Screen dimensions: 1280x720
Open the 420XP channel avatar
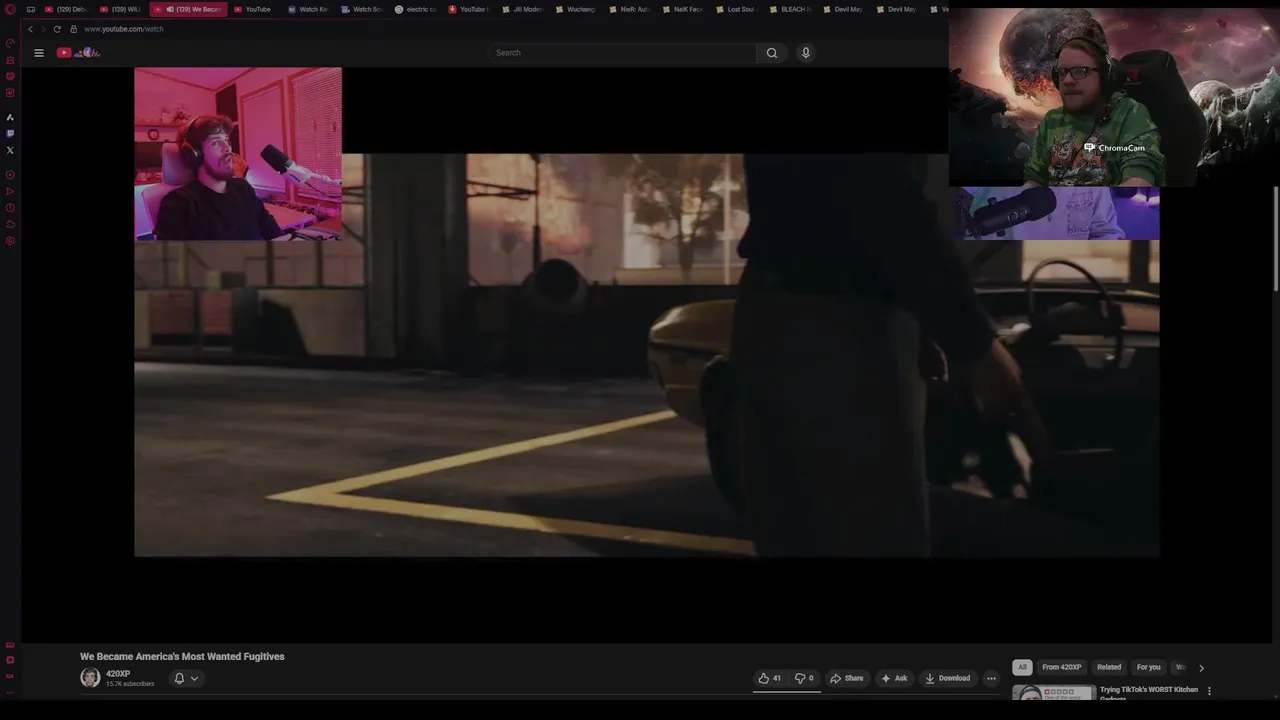pyautogui.click(x=90, y=678)
